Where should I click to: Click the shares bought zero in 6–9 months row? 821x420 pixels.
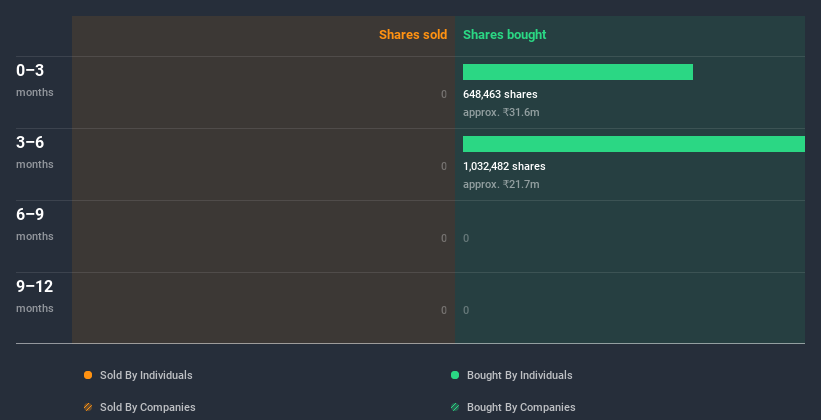coord(466,238)
